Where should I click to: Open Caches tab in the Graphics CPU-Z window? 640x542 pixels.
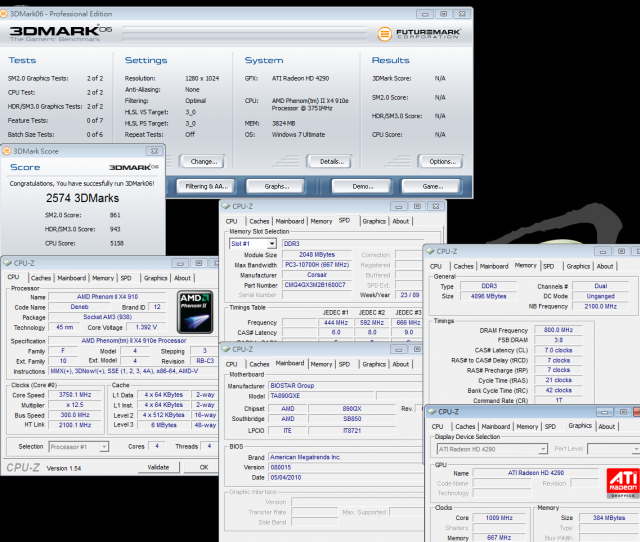465,426
